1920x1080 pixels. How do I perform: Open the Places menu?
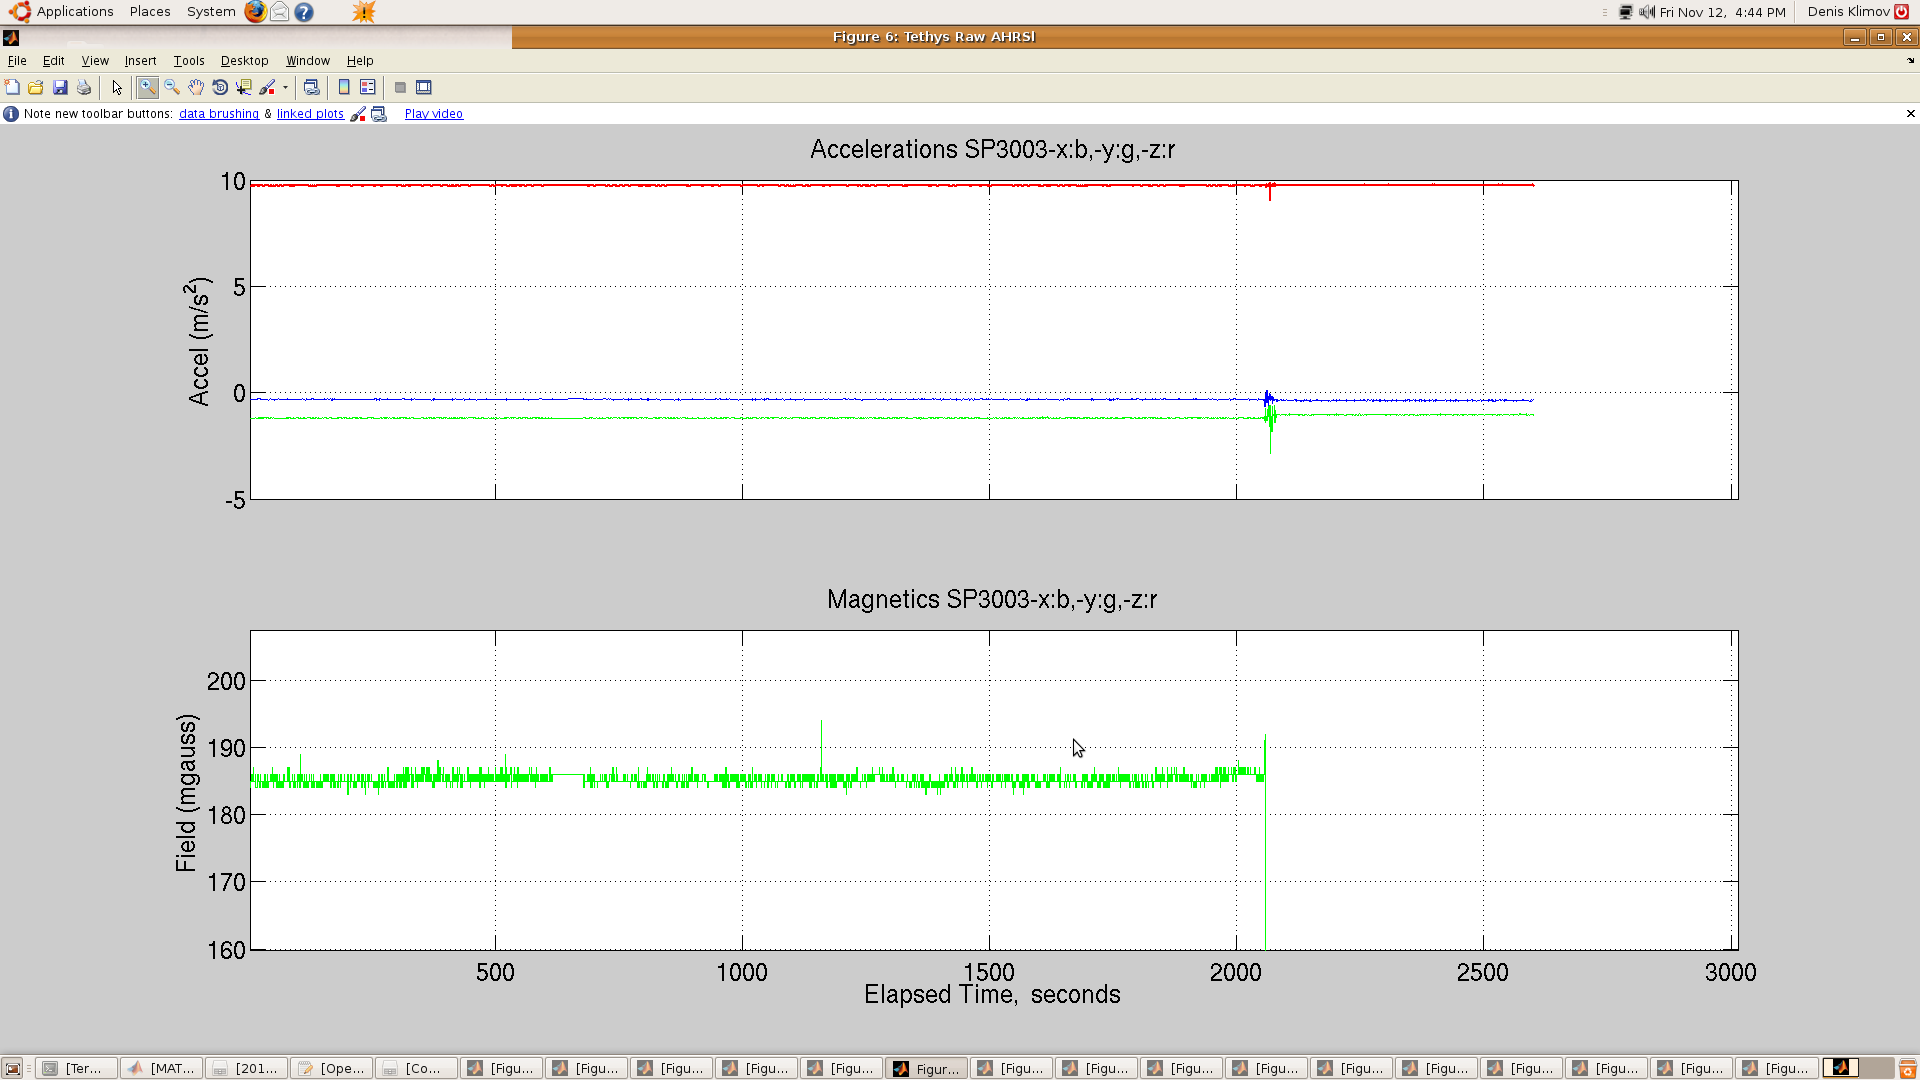pos(150,12)
